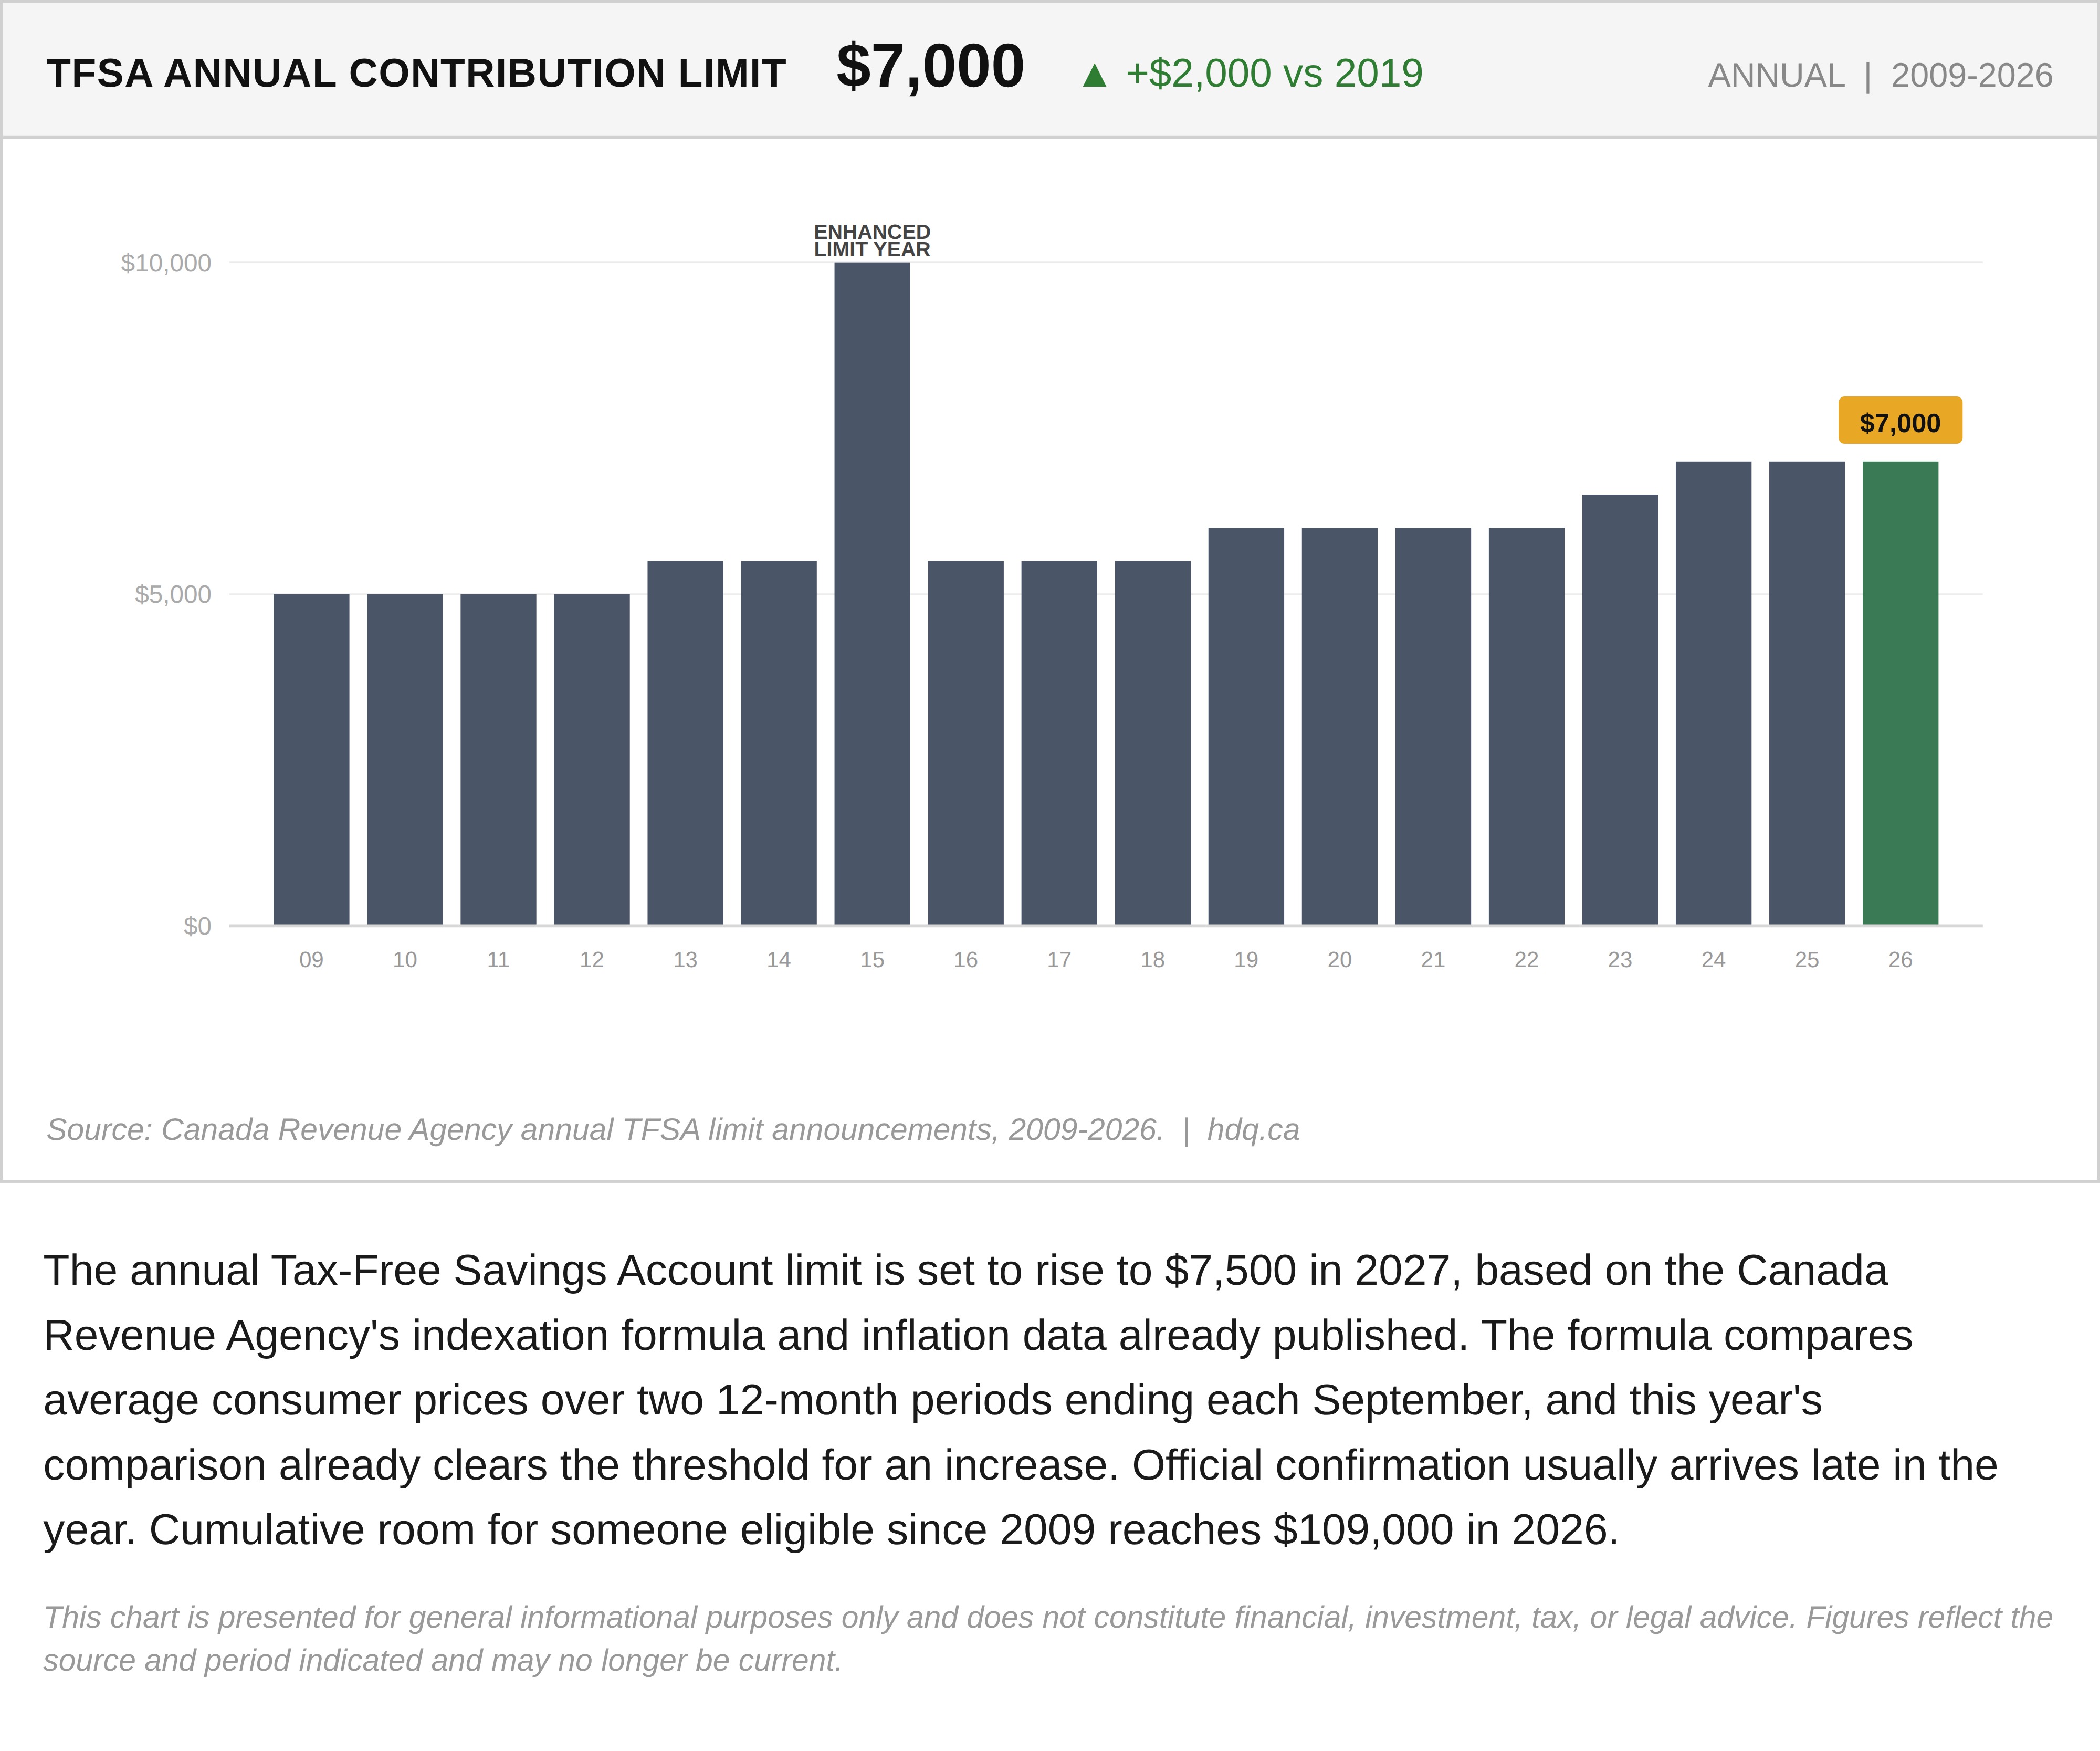Click the 'hdq.ca' source attribution
Viewport: 2100px width, 1751px height.
(x=1253, y=1130)
